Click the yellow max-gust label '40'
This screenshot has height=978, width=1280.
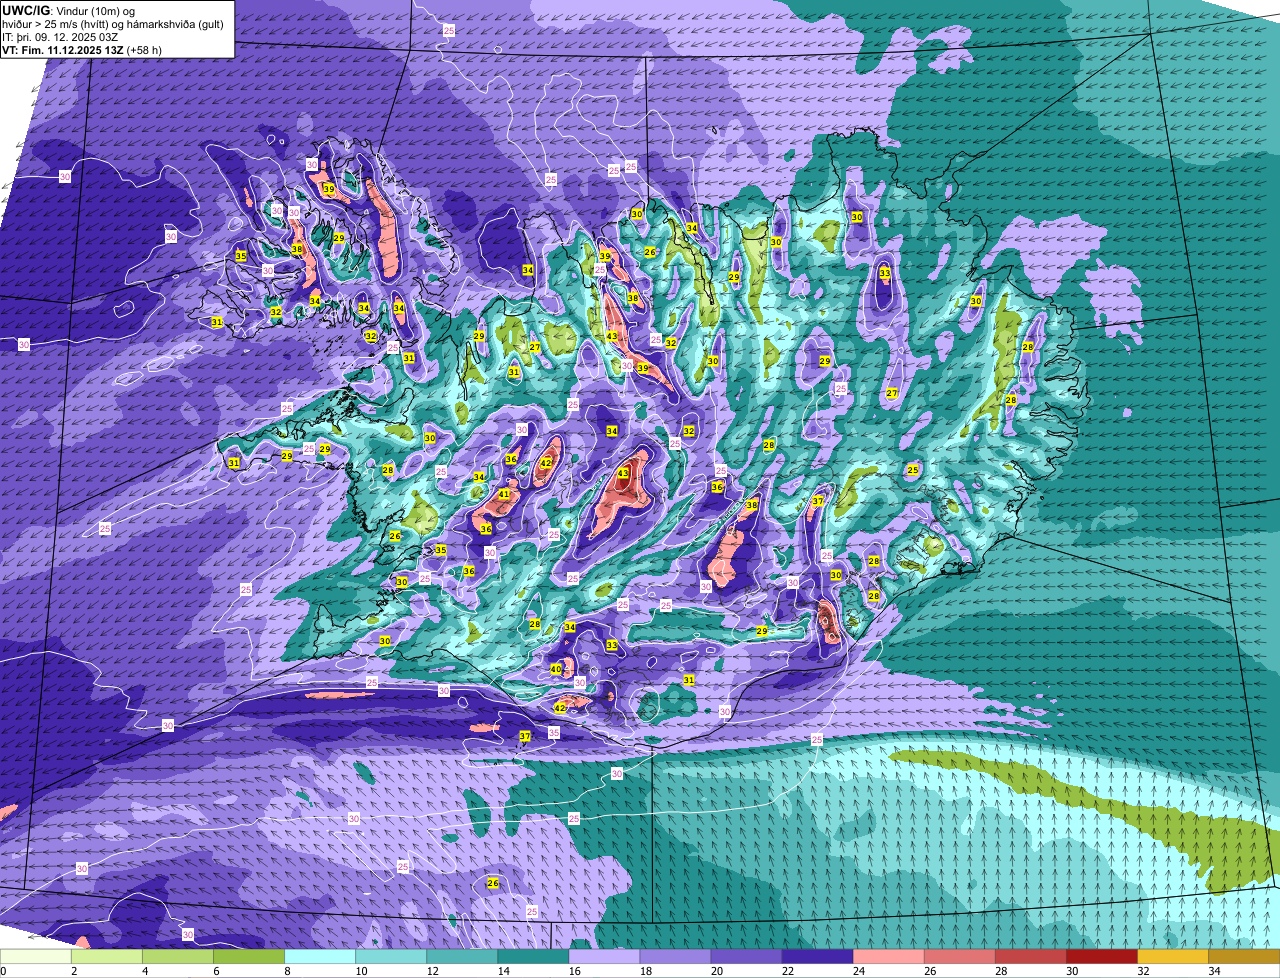(x=556, y=669)
